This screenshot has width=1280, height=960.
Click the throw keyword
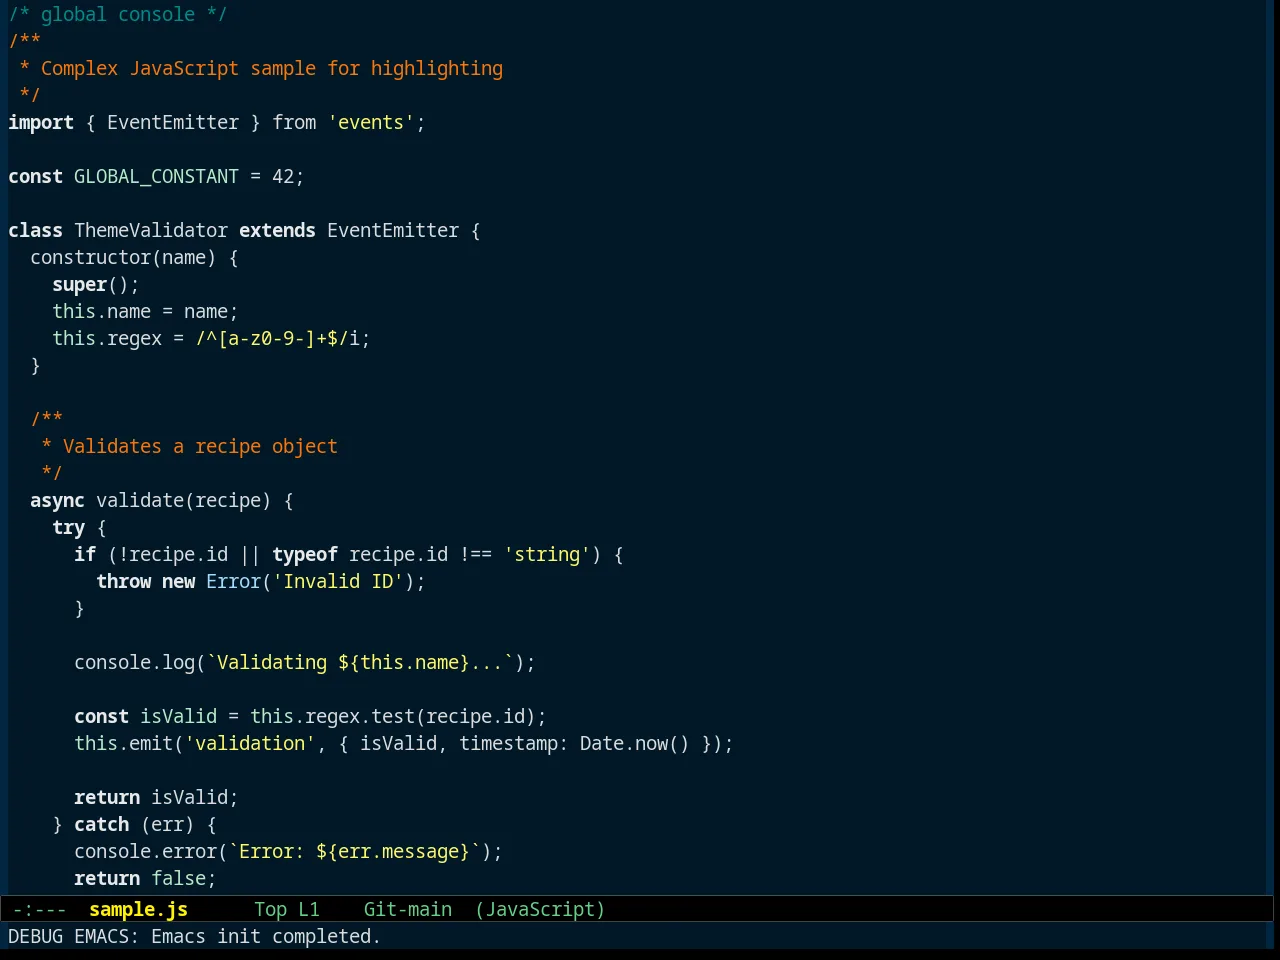point(123,581)
